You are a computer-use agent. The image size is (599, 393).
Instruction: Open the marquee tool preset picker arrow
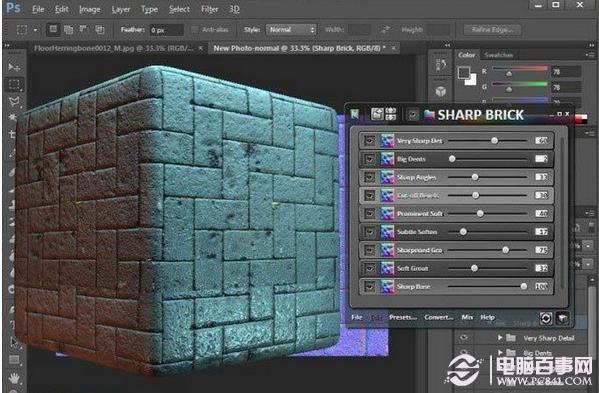pos(36,30)
